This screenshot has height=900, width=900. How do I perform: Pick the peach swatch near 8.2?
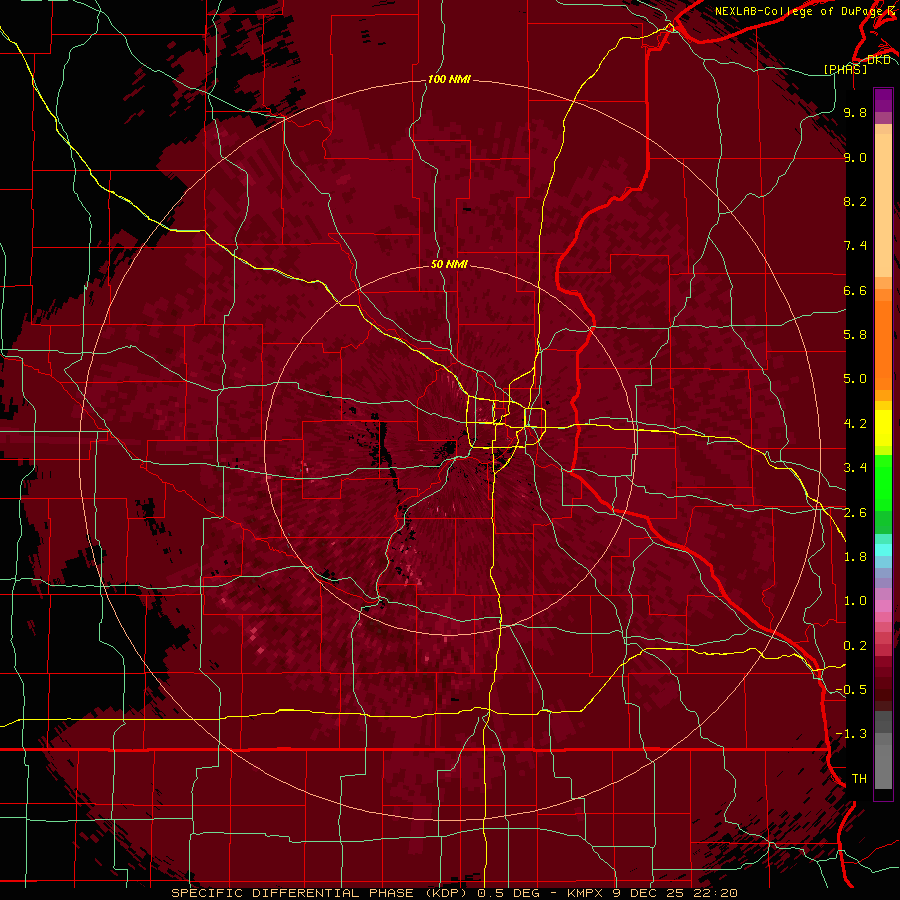click(883, 207)
